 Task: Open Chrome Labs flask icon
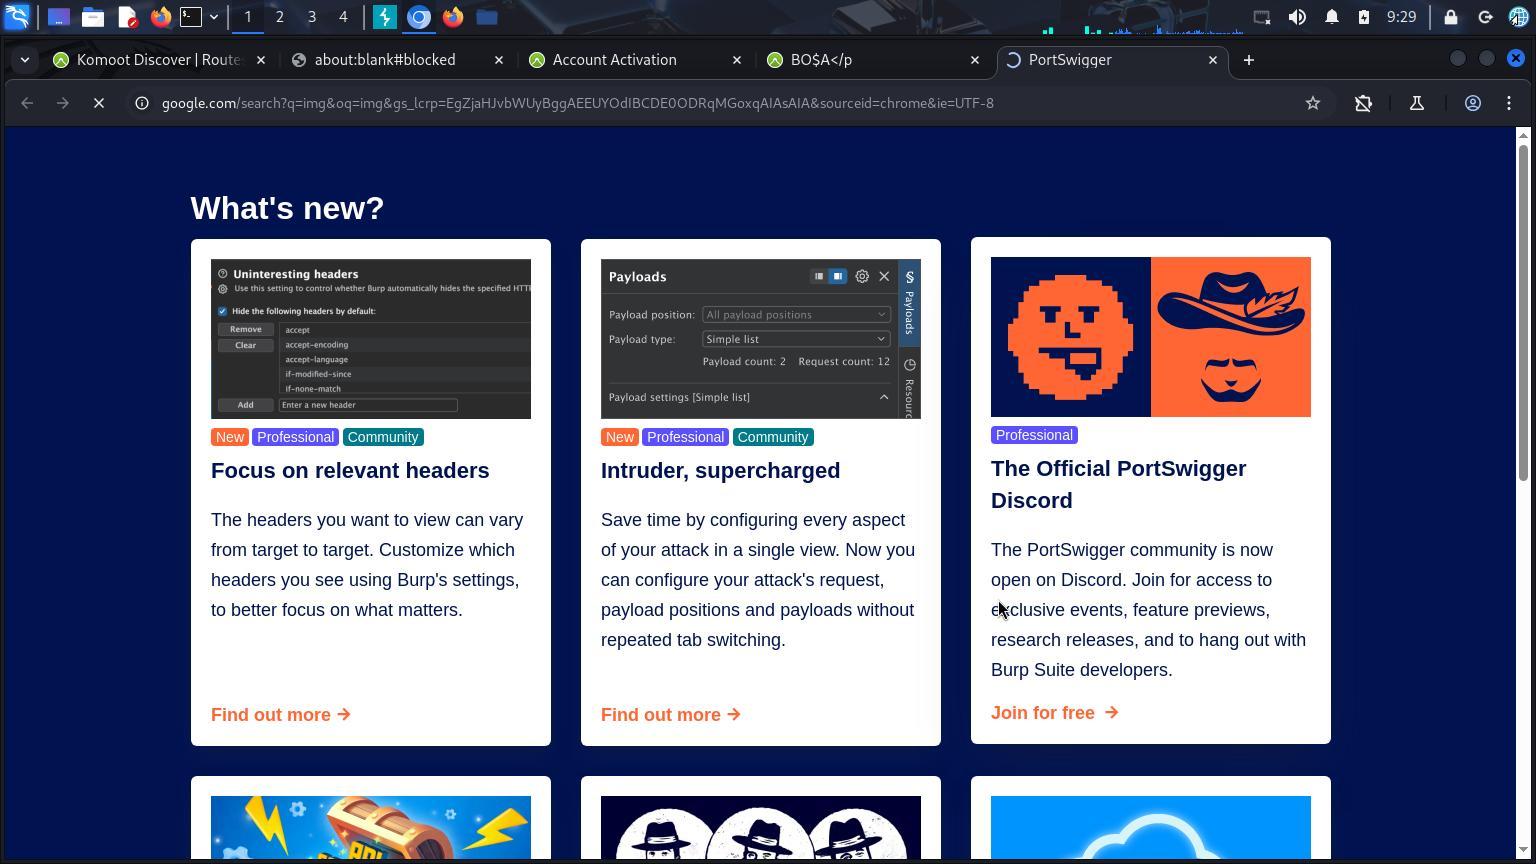[x=1417, y=103]
